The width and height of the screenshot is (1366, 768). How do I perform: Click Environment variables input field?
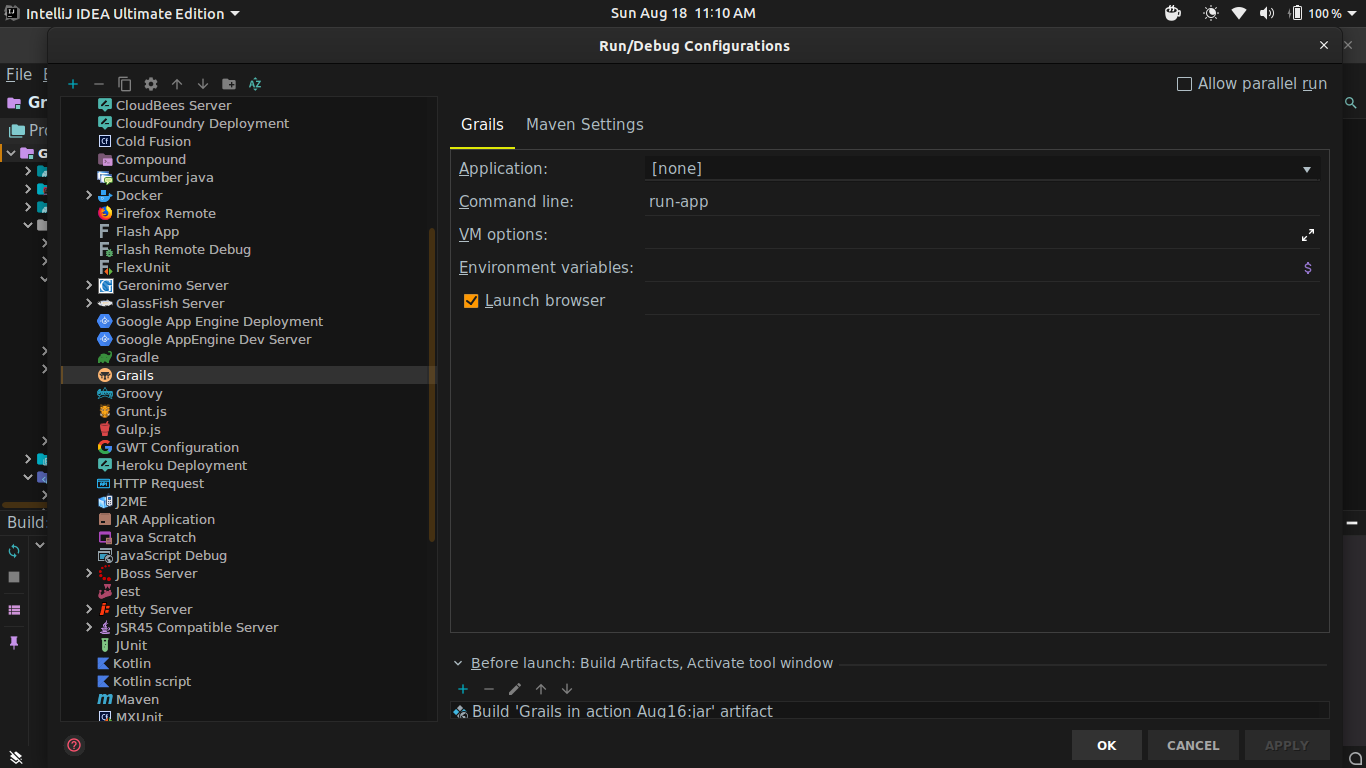coord(970,268)
